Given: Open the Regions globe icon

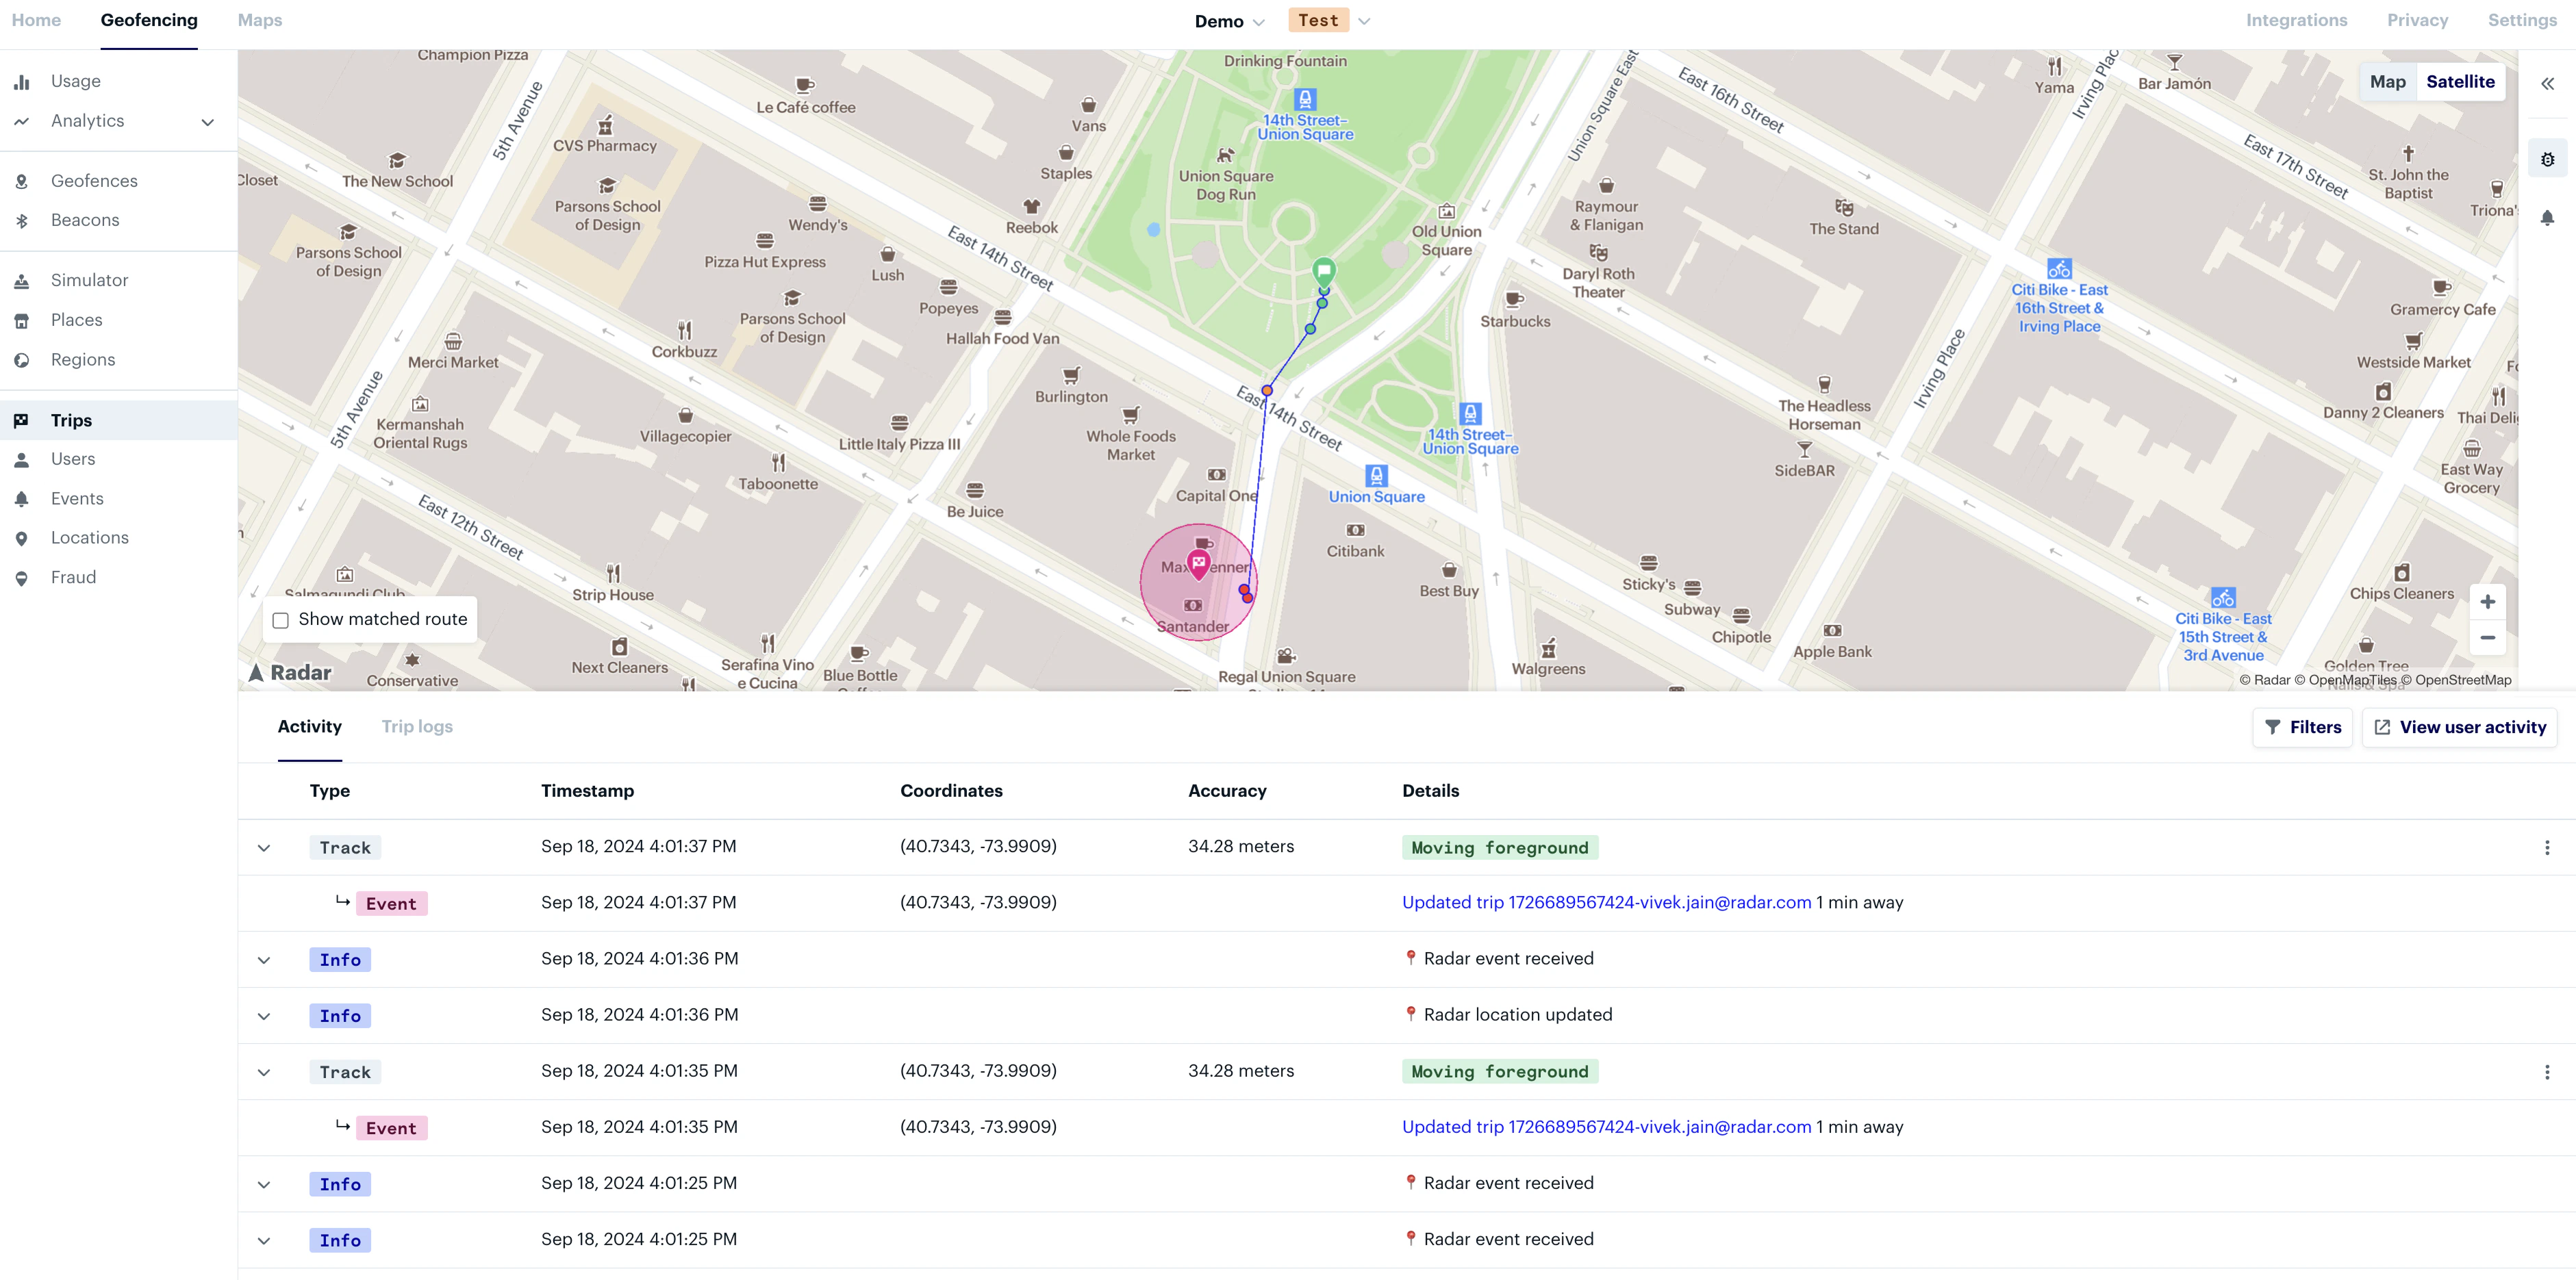Looking at the screenshot, I should (22, 359).
